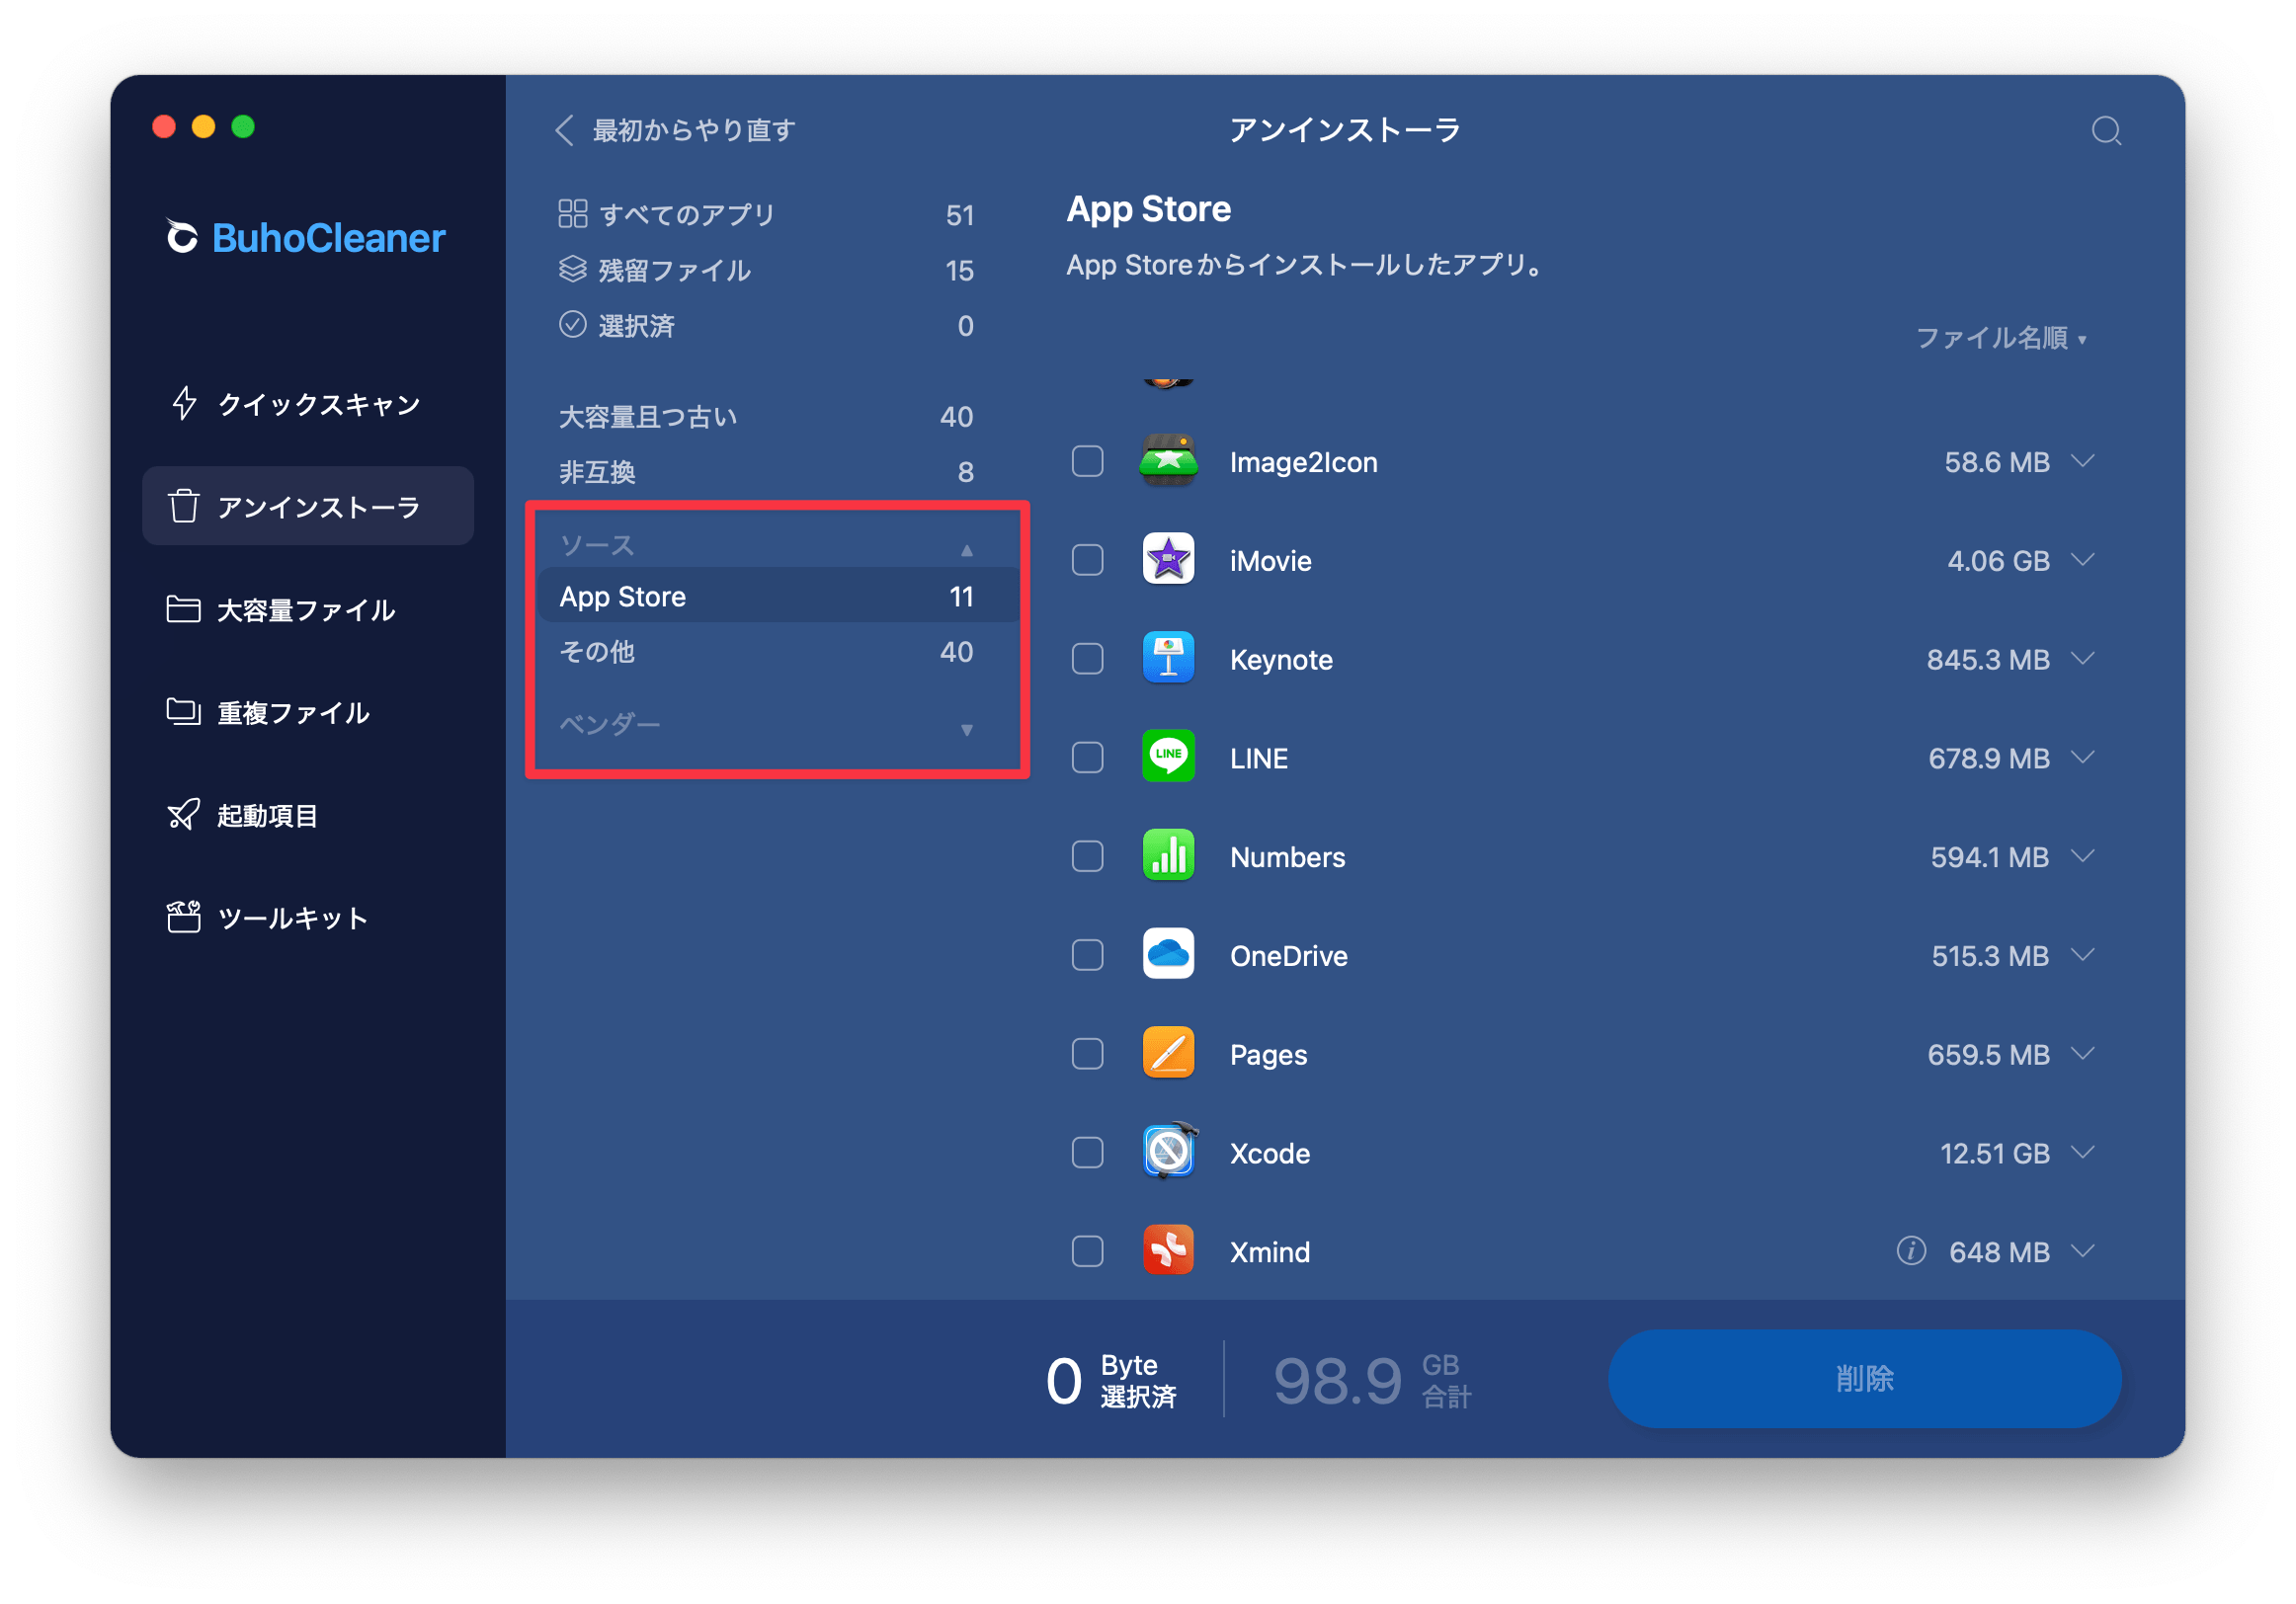Open 選択済 category
Viewport: 2296px width, 1604px height.
[x=766, y=325]
